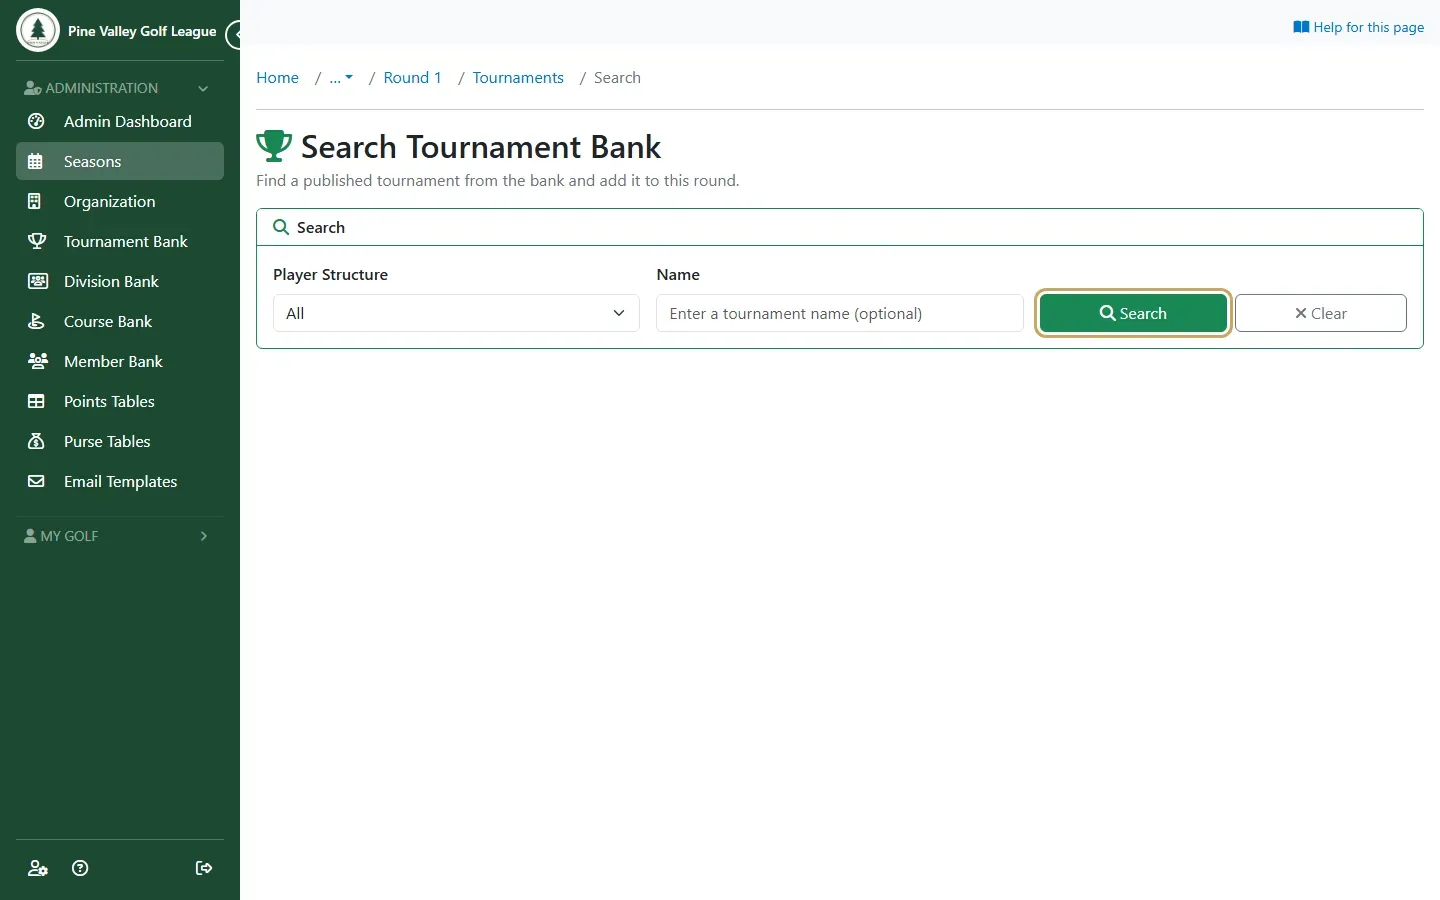Expand the My Golf section
The image size is (1440, 900).
point(120,536)
